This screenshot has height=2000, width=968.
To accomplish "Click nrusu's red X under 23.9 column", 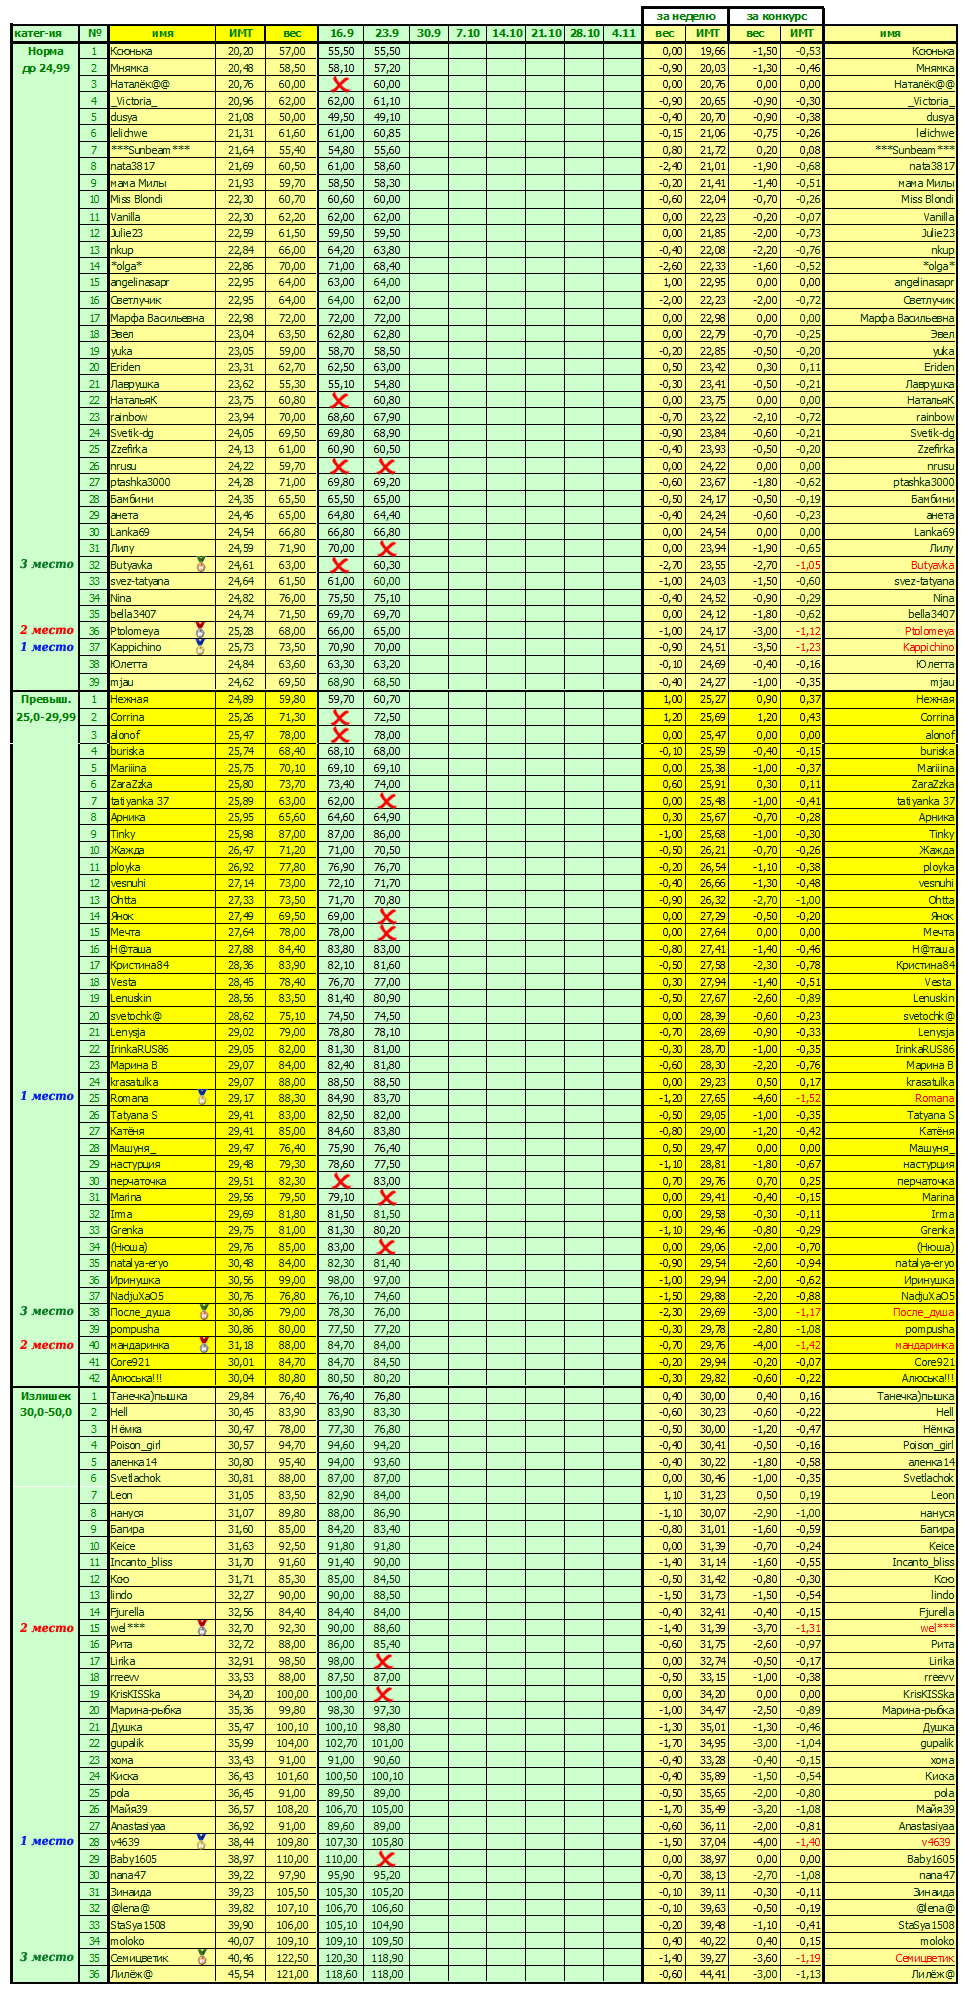I will coord(386,466).
